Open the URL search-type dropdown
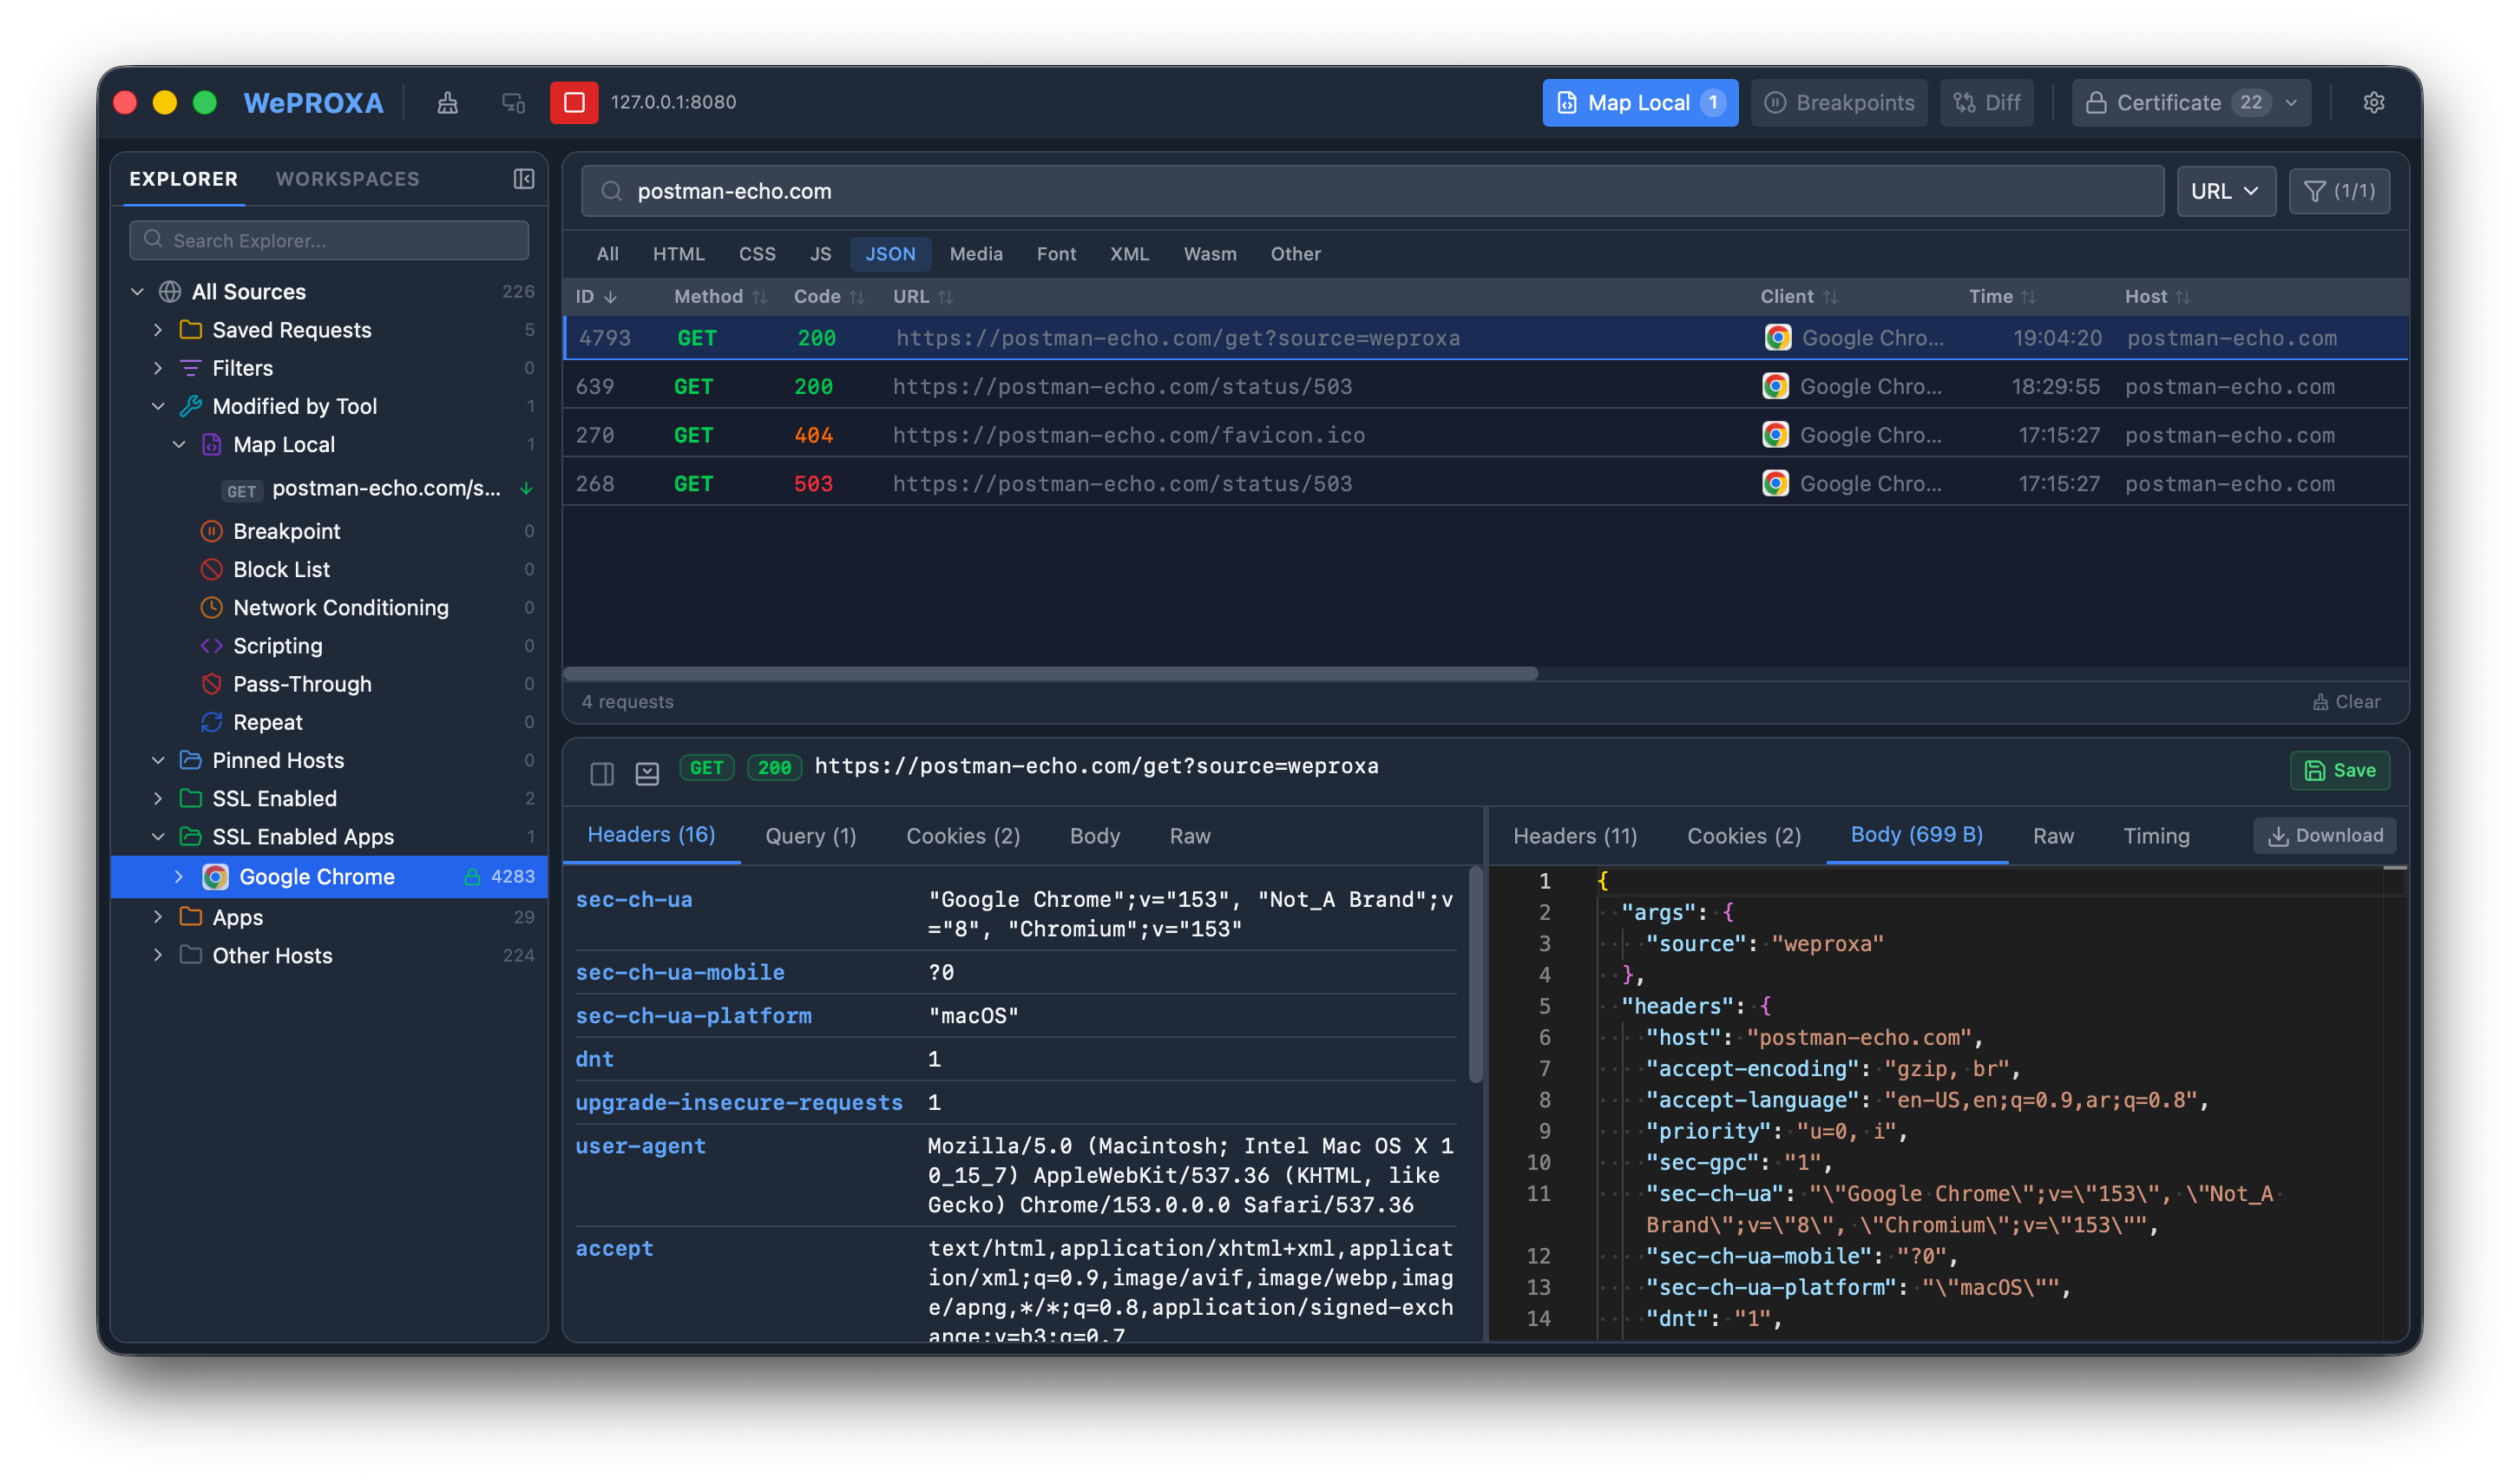The width and height of the screenshot is (2520, 1484). 2225,191
